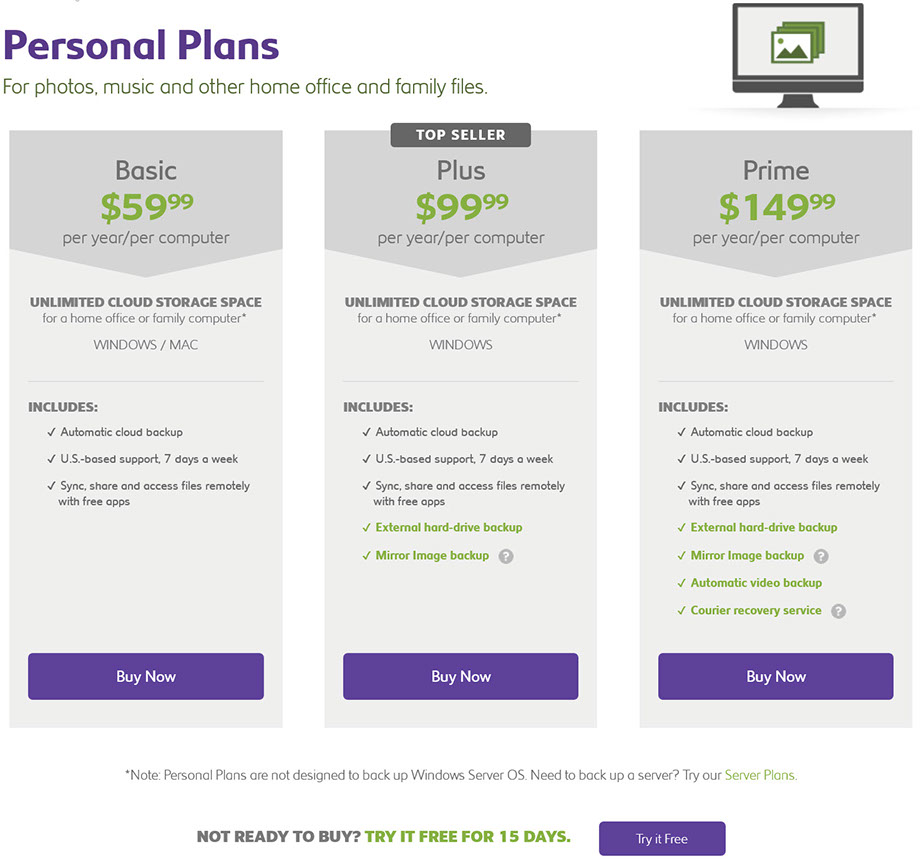Click the TOP SELLER badge

coord(461,135)
